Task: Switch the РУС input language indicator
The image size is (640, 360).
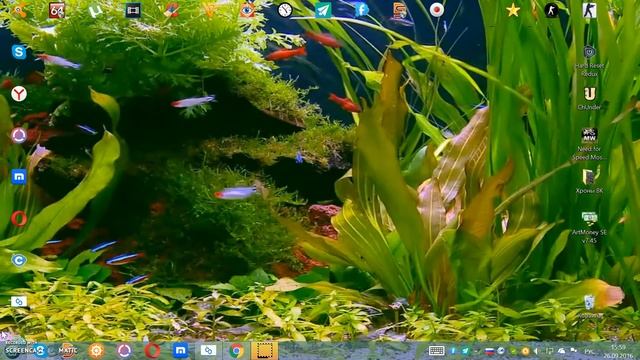Action: tap(589, 351)
